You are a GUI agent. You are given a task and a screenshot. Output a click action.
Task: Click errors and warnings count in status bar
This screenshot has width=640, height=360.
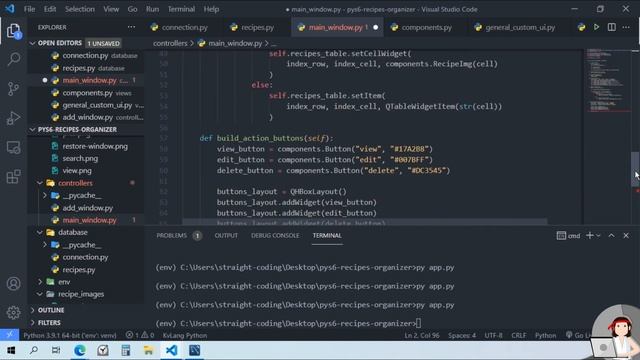pyautogui.click(x=140, y=335)
